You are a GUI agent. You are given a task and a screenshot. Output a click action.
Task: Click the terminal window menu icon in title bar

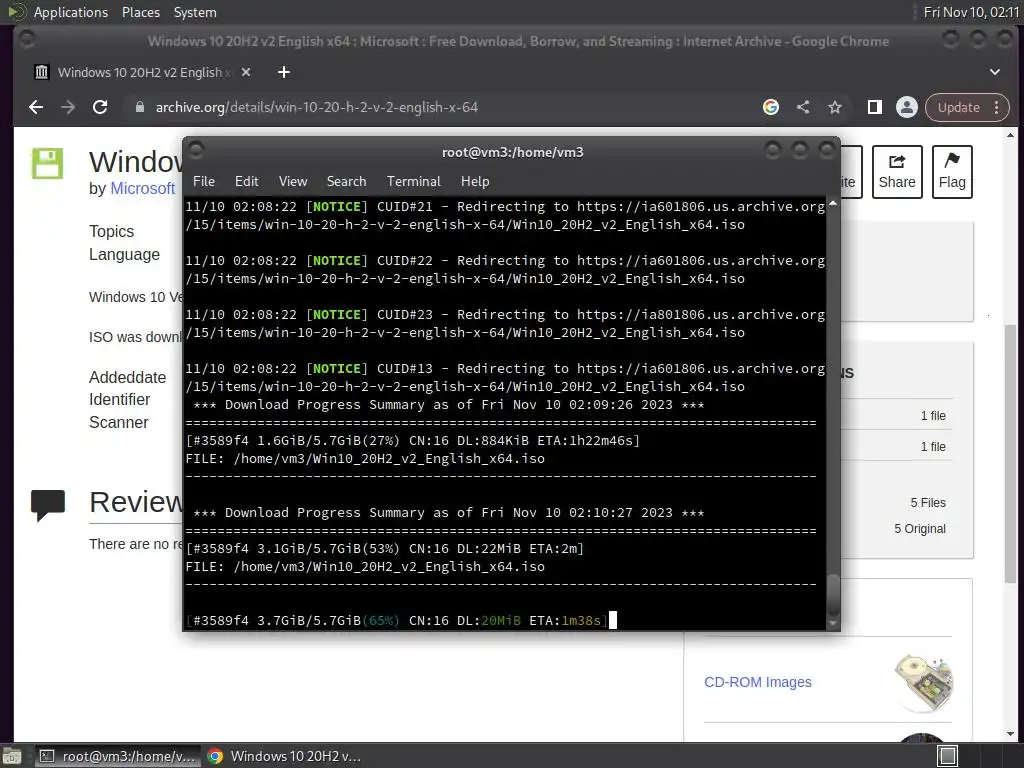coord(196,151)
